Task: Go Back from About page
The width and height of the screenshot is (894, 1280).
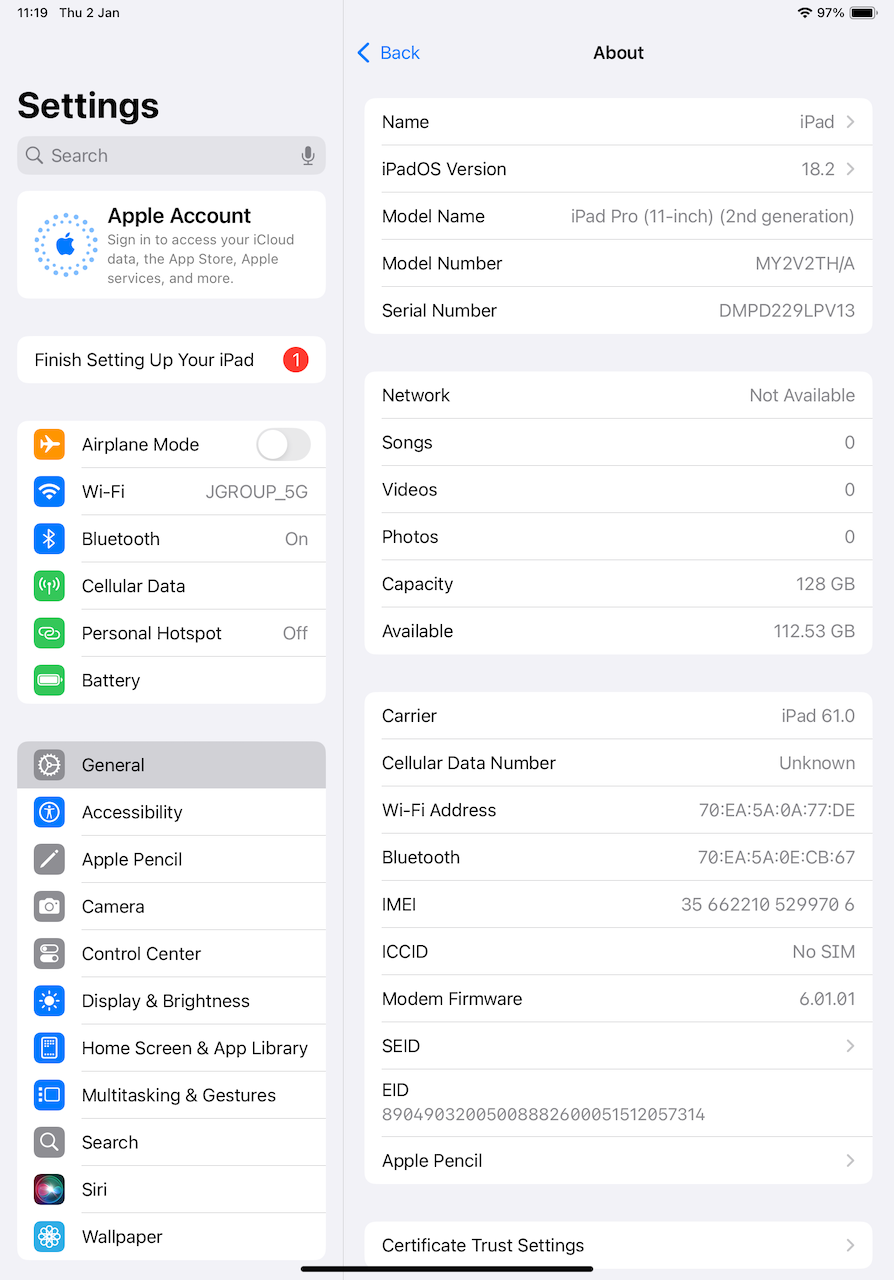Action: [389, 53]
